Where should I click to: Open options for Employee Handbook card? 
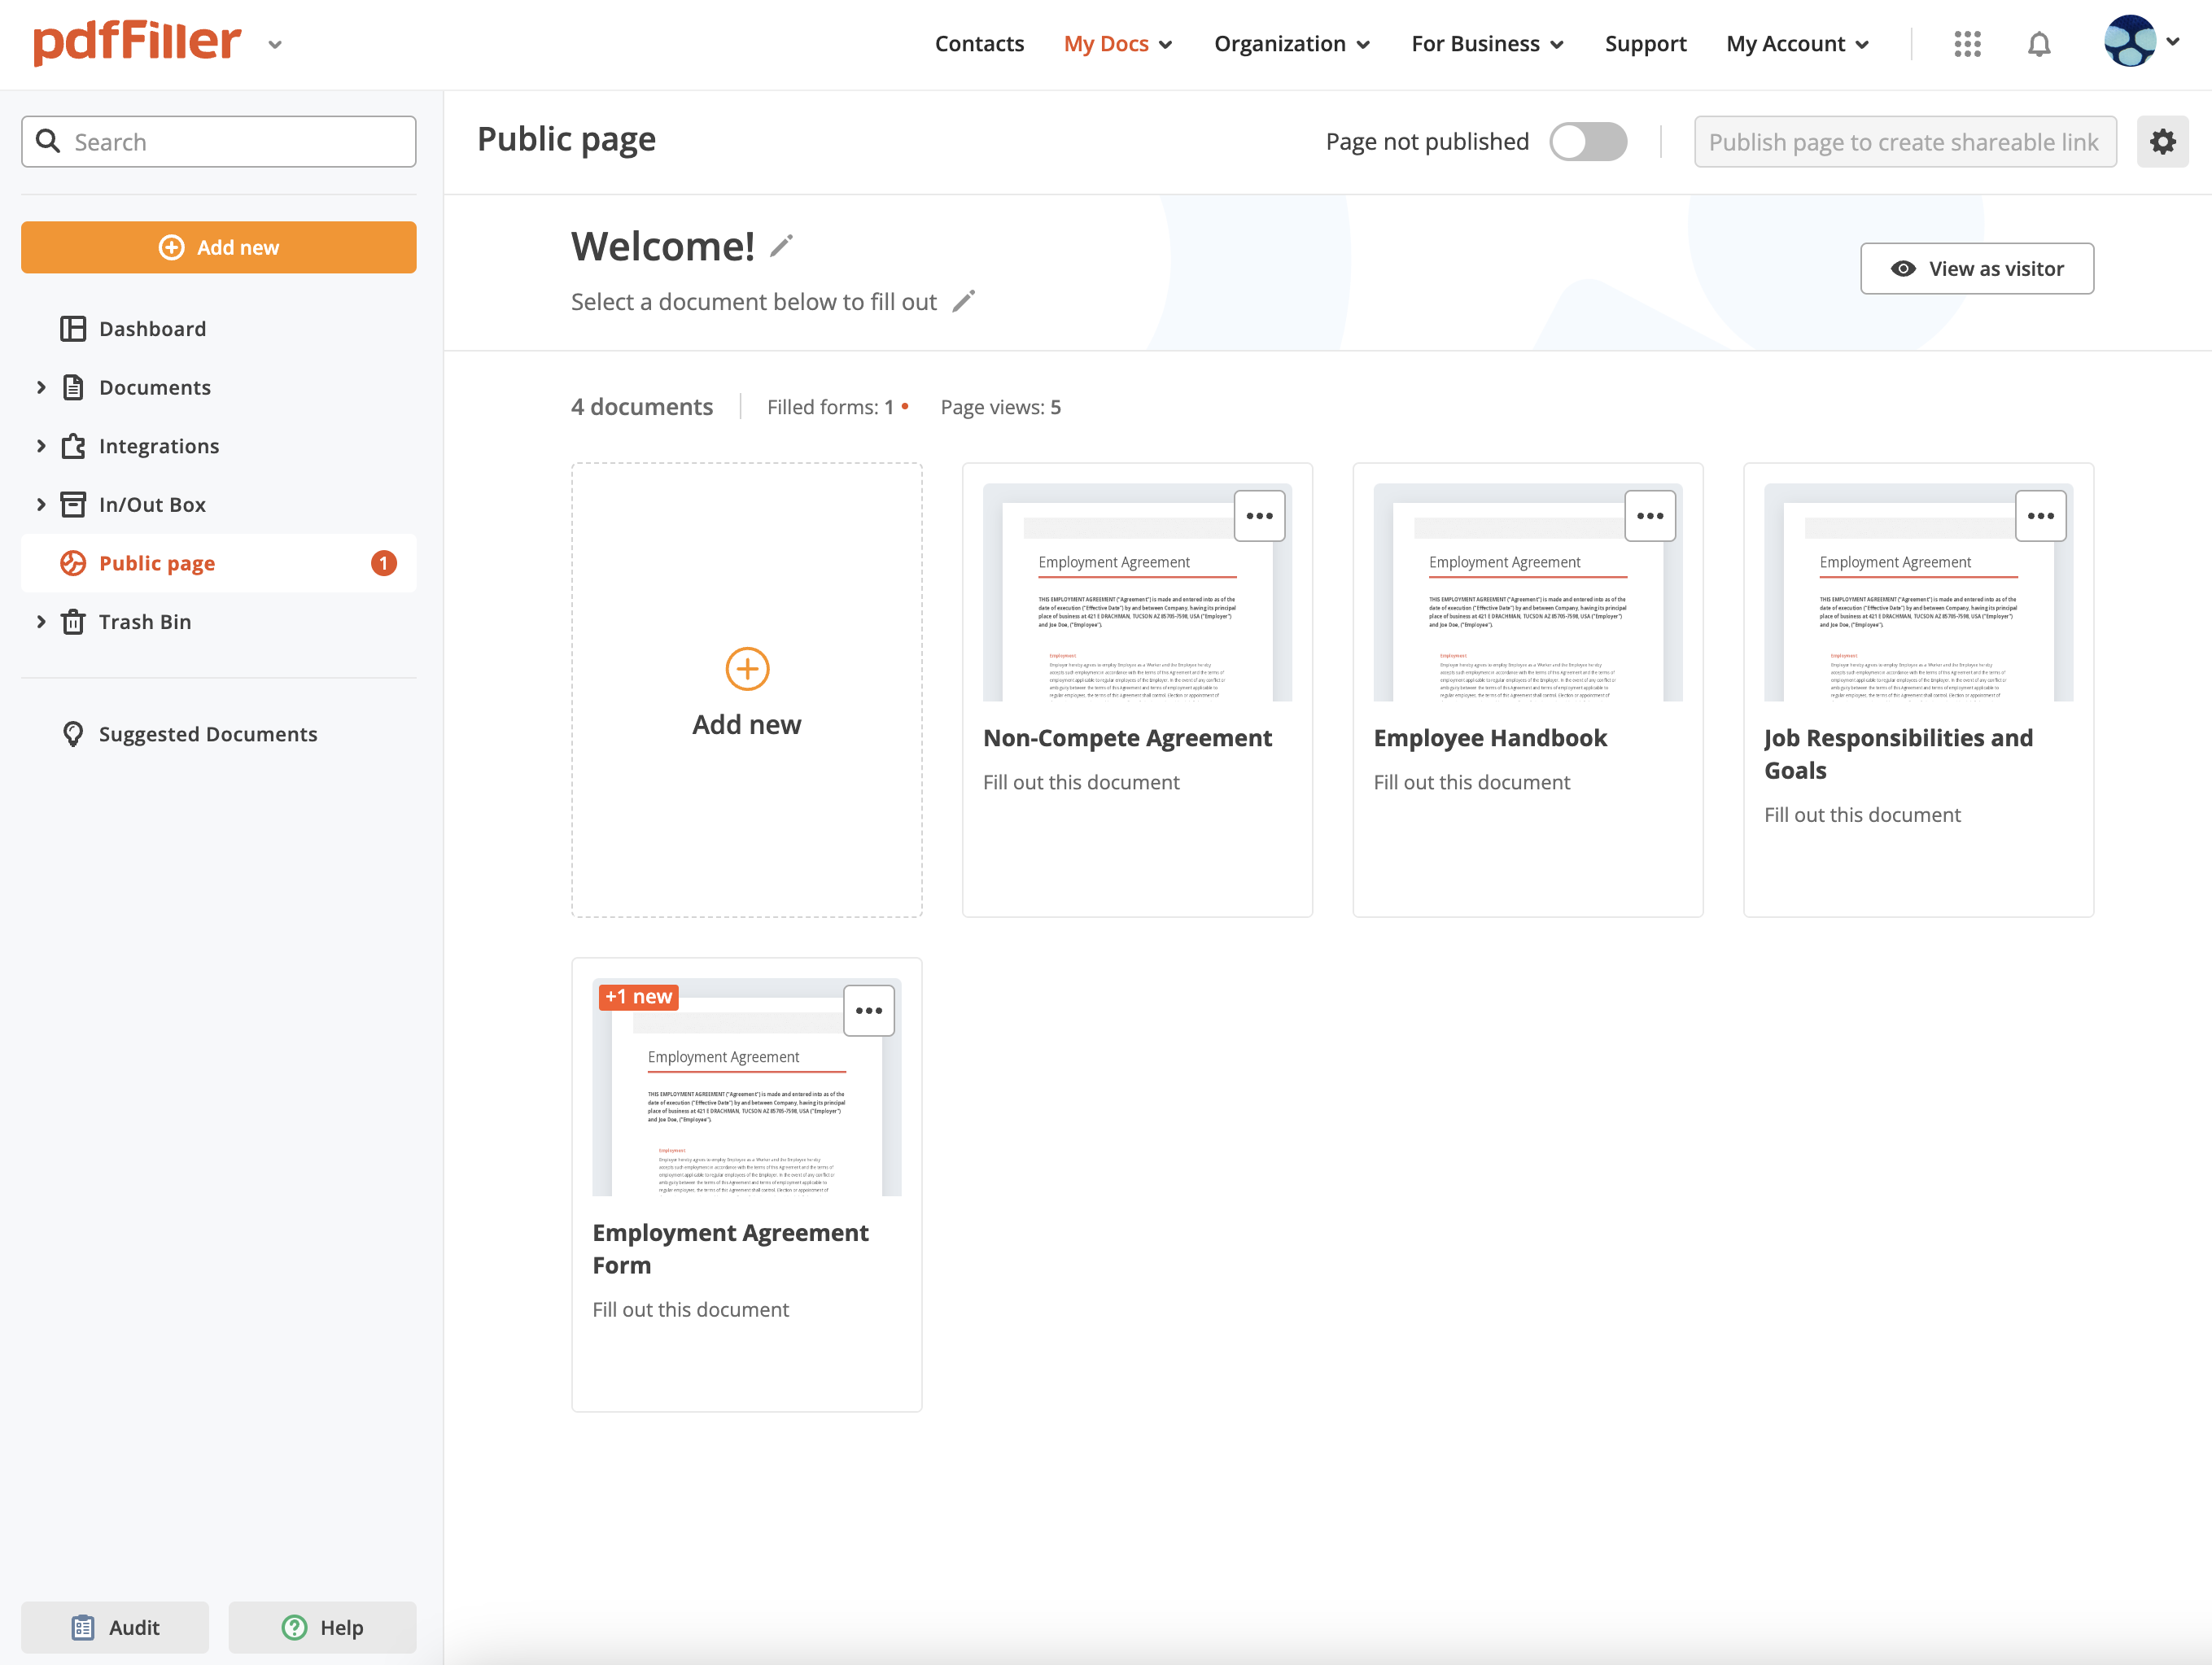click(x=1649, y=516)
